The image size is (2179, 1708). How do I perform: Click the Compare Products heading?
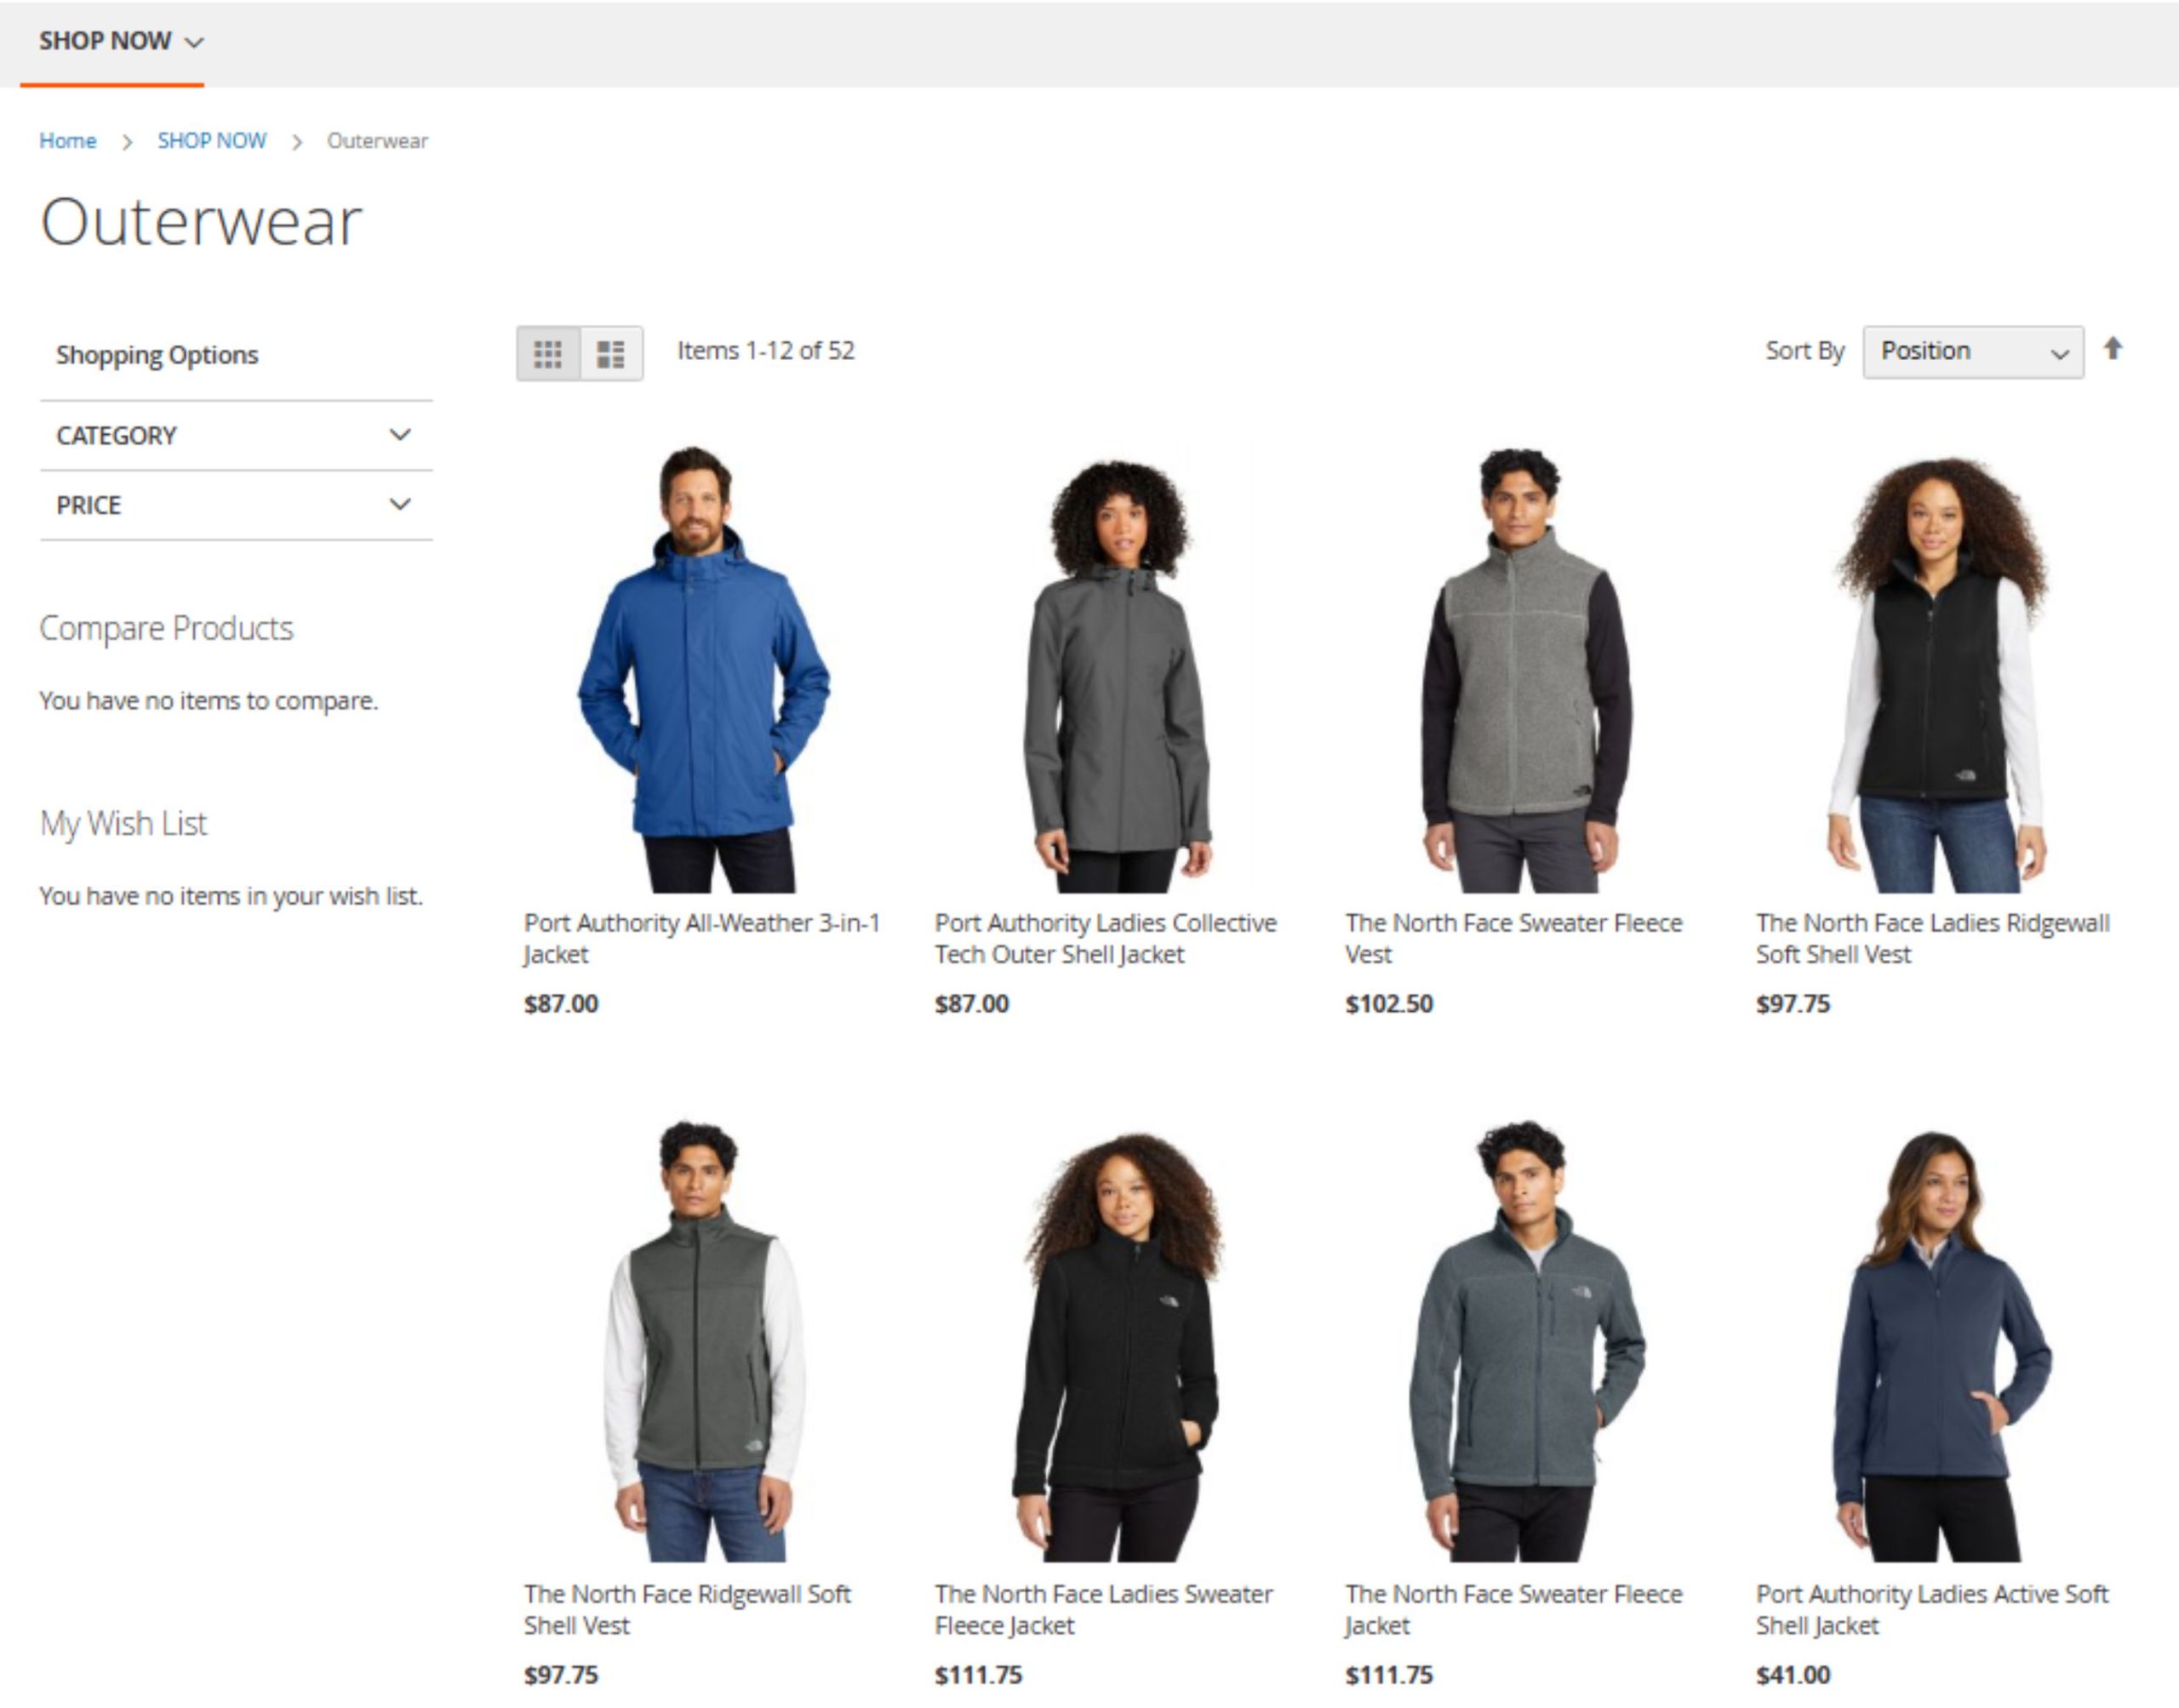click(166, 628)
